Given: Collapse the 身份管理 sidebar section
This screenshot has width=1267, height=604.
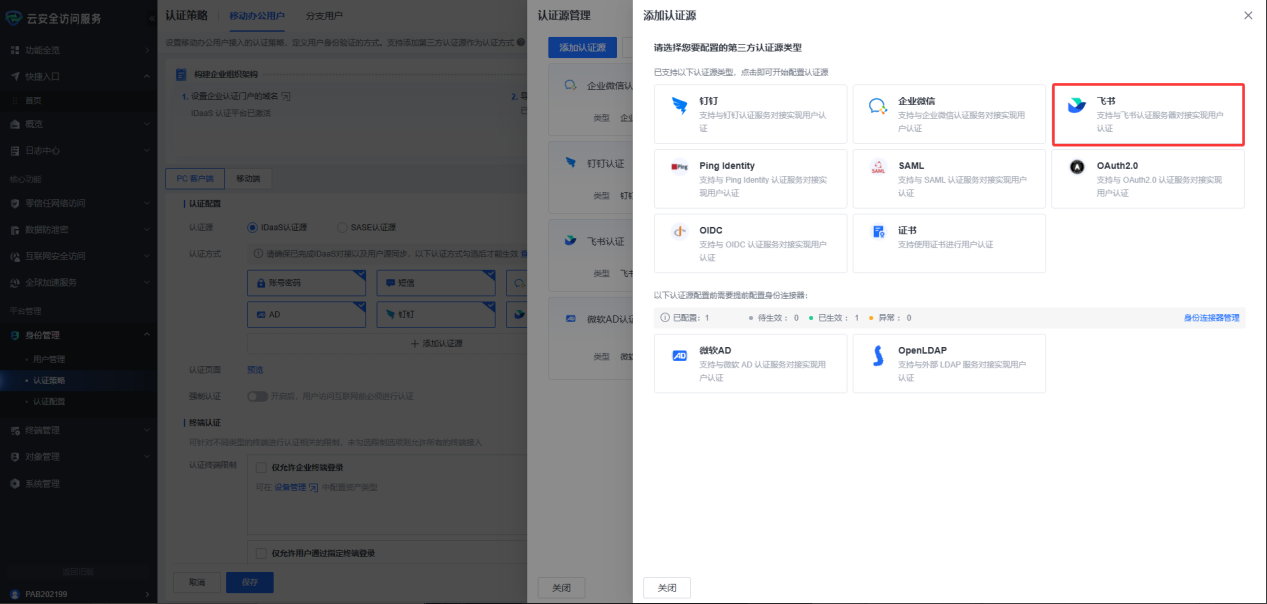Looking at the screenshot, I should tap(147, 335).
